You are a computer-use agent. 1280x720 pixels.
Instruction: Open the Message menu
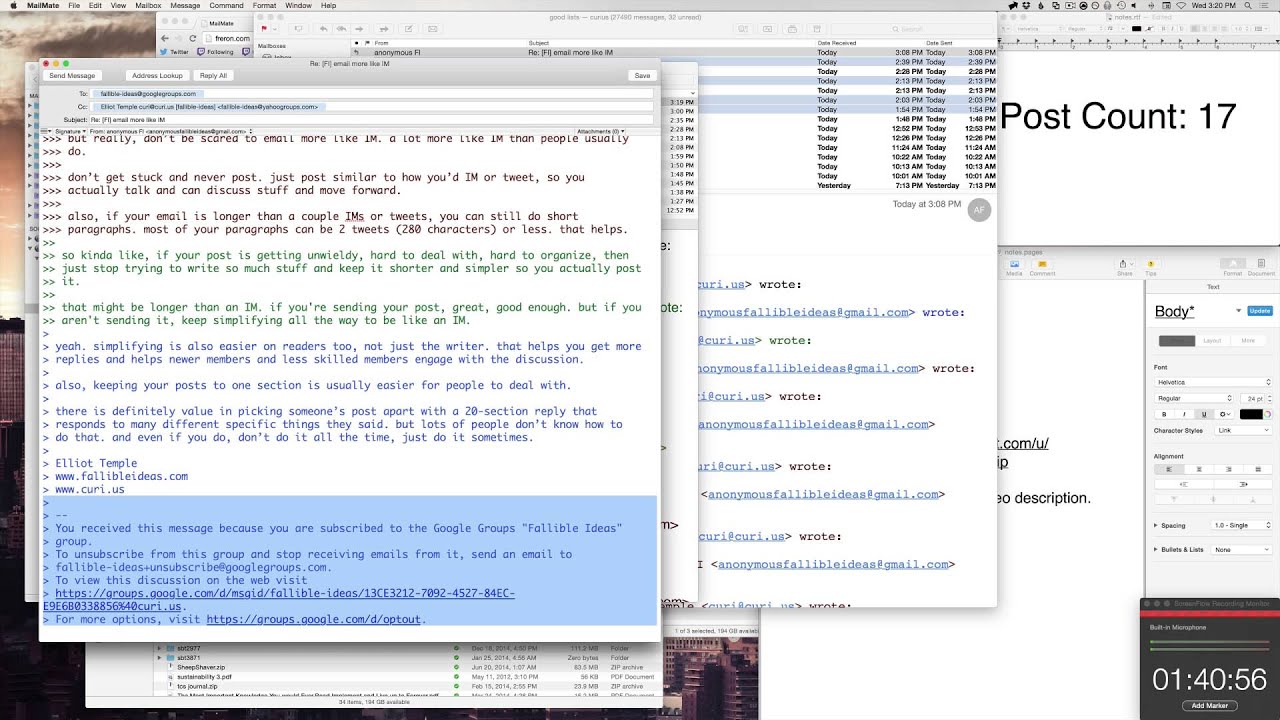pyautogui.click(x=185, y=5)
